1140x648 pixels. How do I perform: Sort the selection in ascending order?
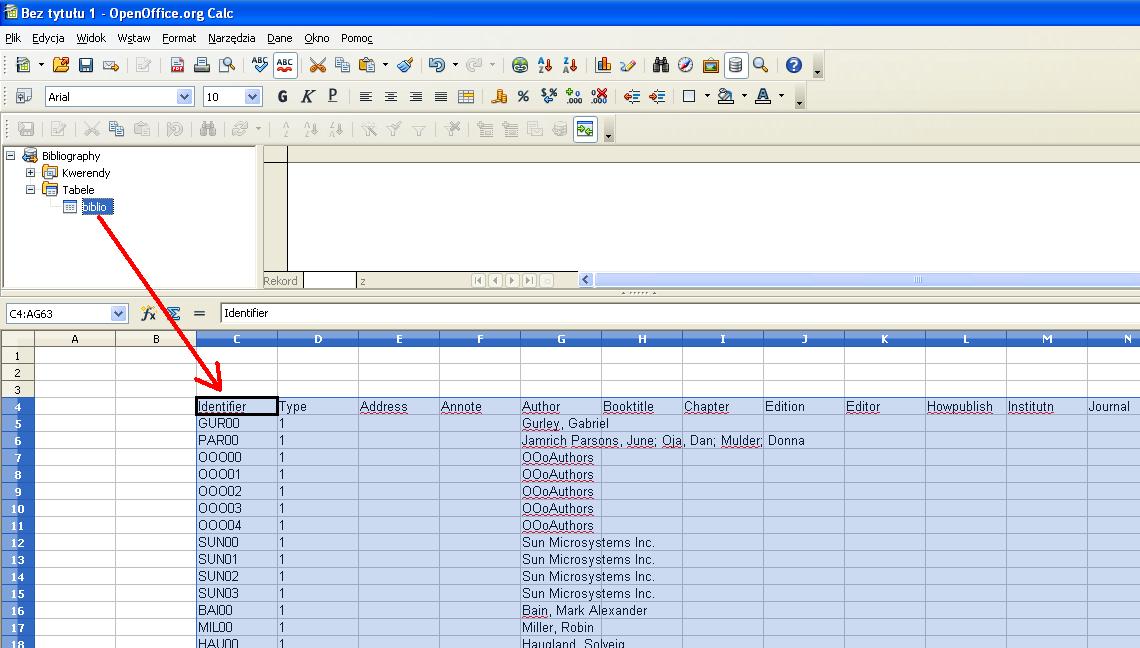(x=545, y=65)
